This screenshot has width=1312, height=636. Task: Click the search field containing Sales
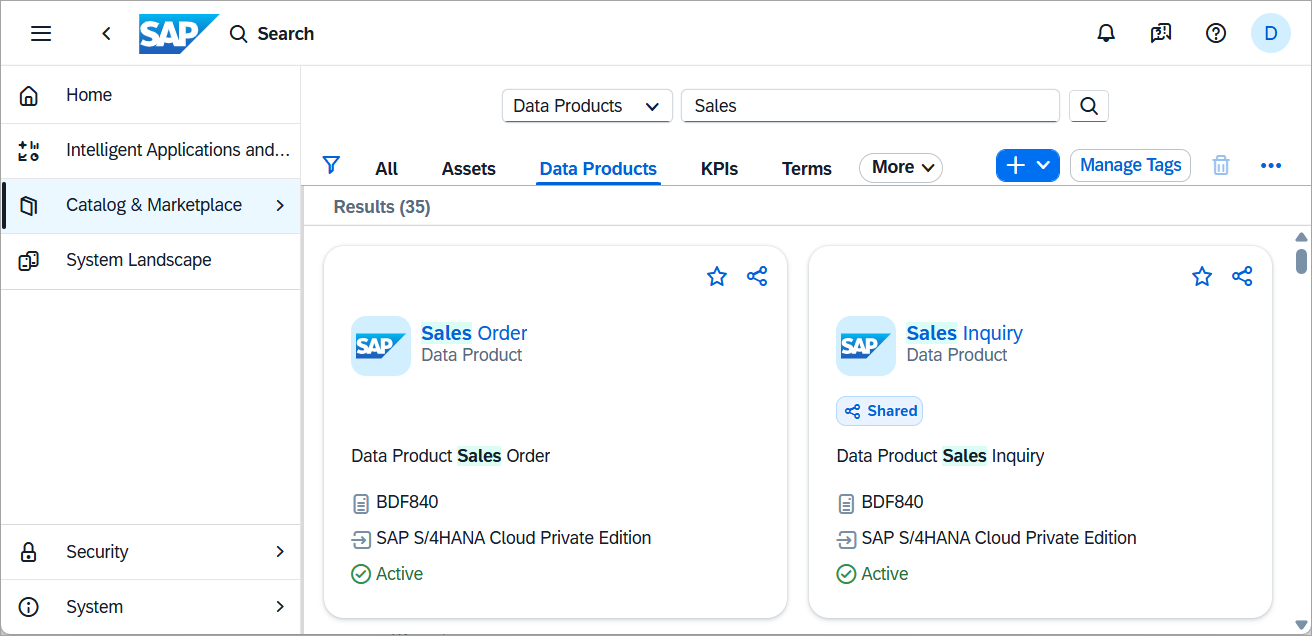click(870, 106)
